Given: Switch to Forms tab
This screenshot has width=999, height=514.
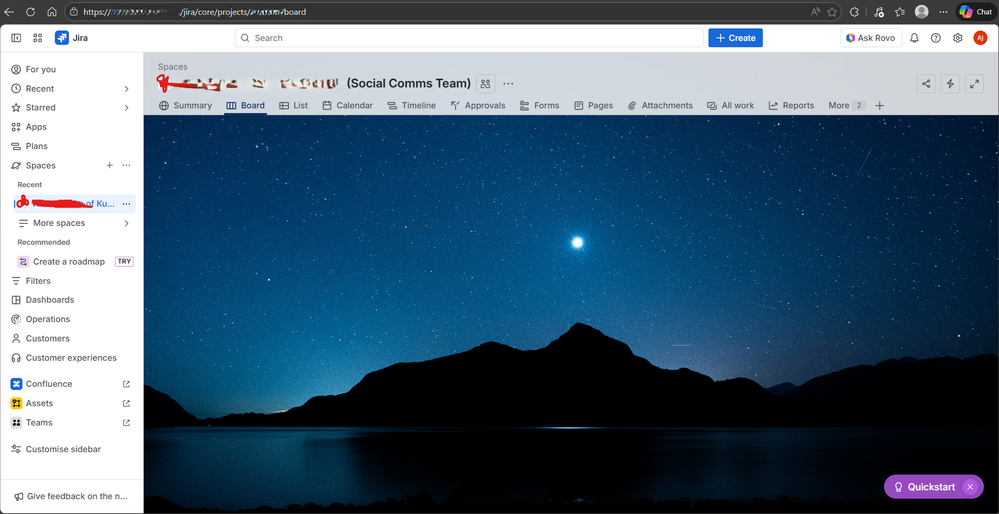Looking at the screenshot, I should (x=540, y=105).
